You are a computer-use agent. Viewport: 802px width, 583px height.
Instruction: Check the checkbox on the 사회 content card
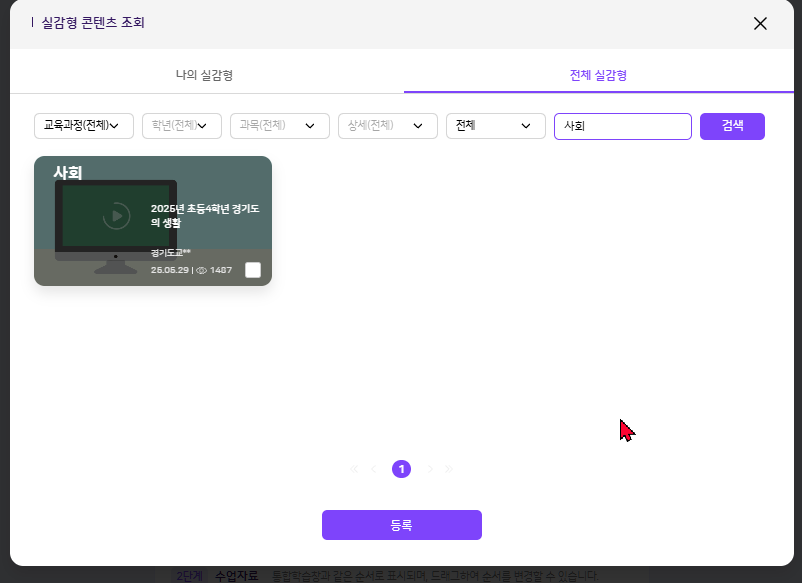(253, 270)
